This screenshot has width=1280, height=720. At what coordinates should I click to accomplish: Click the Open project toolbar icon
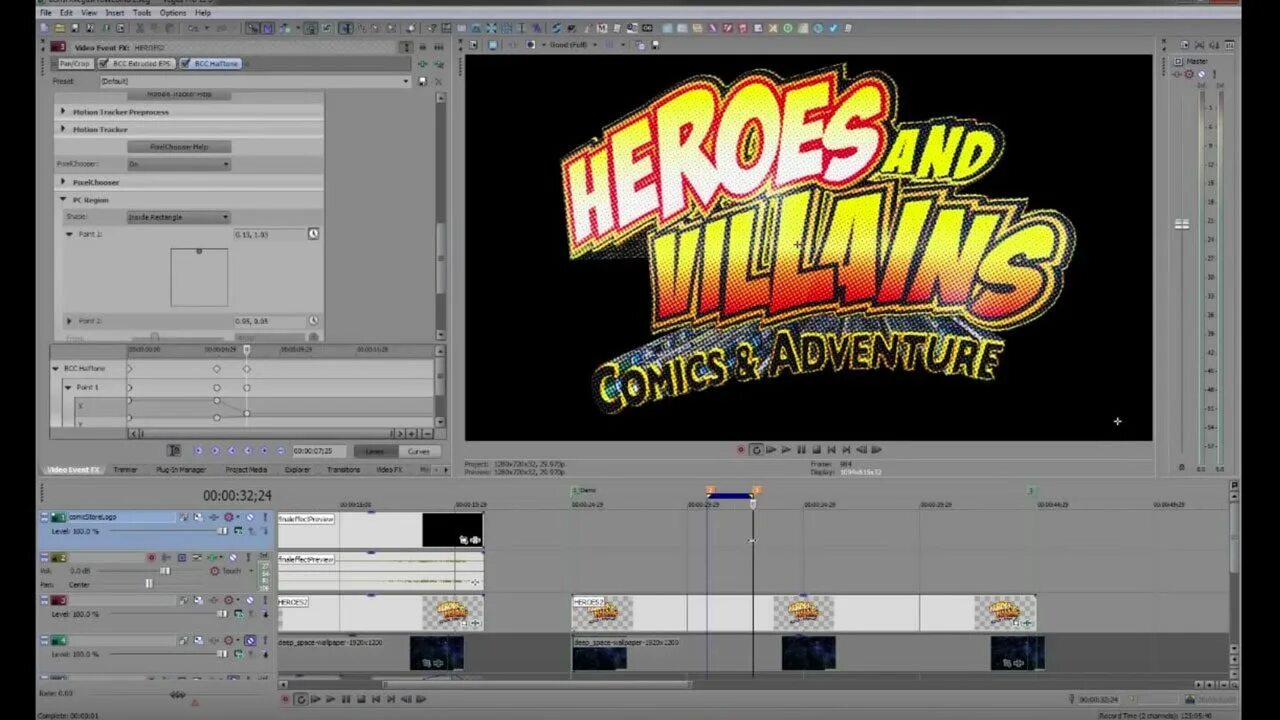coord(61,28)
